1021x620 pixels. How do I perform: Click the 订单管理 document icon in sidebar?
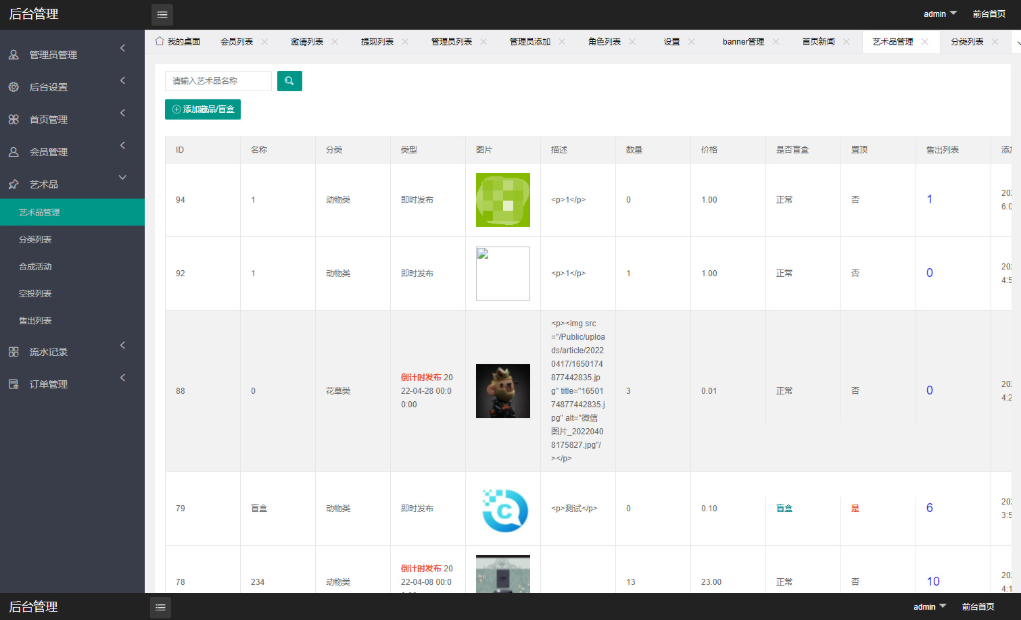(x=14, y=384)
